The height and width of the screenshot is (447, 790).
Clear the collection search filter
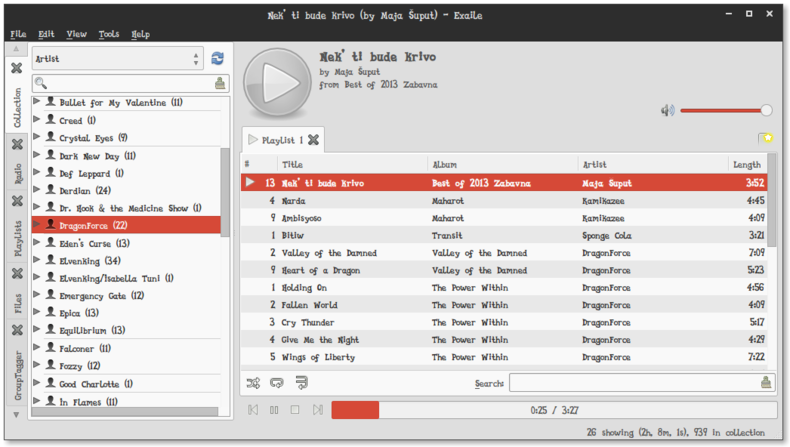coord(220,84)
